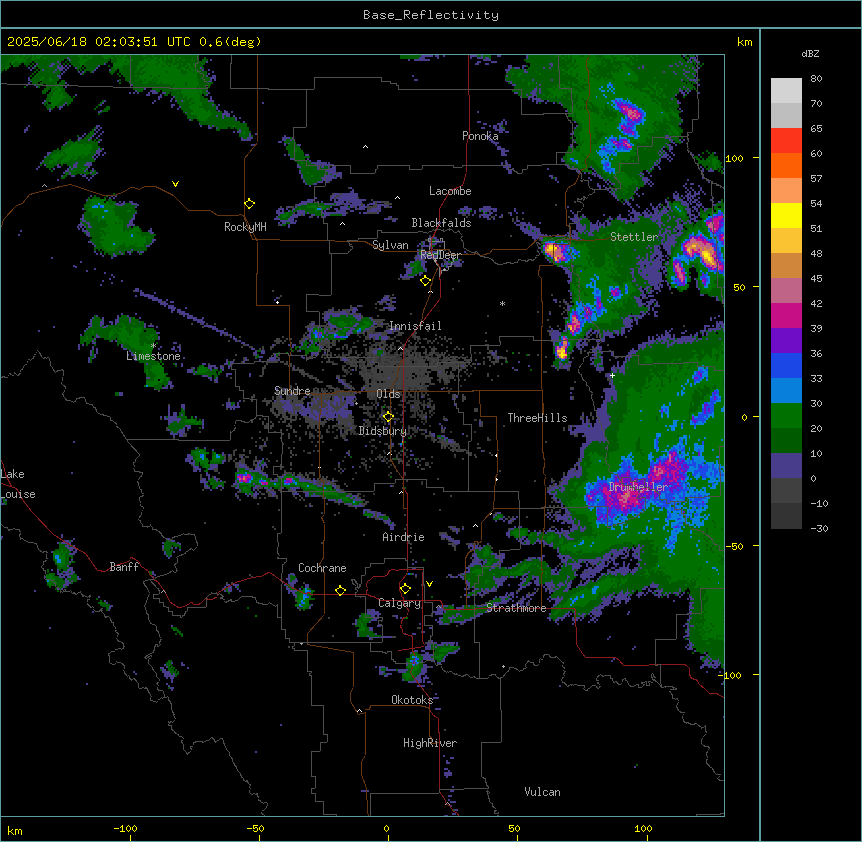Click the Lake Louise label
The height and width of the screenshot is (842, 862).
[18, 484]
